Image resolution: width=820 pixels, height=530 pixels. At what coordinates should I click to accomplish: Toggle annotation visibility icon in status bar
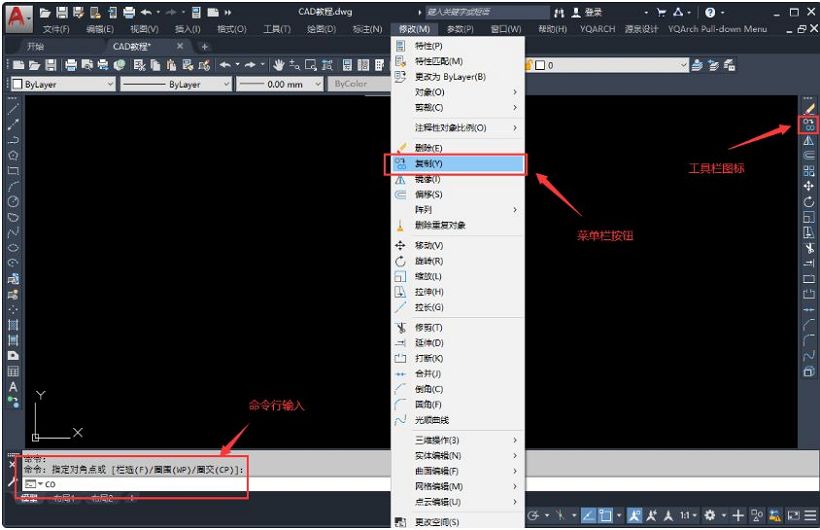pos(634,515)
